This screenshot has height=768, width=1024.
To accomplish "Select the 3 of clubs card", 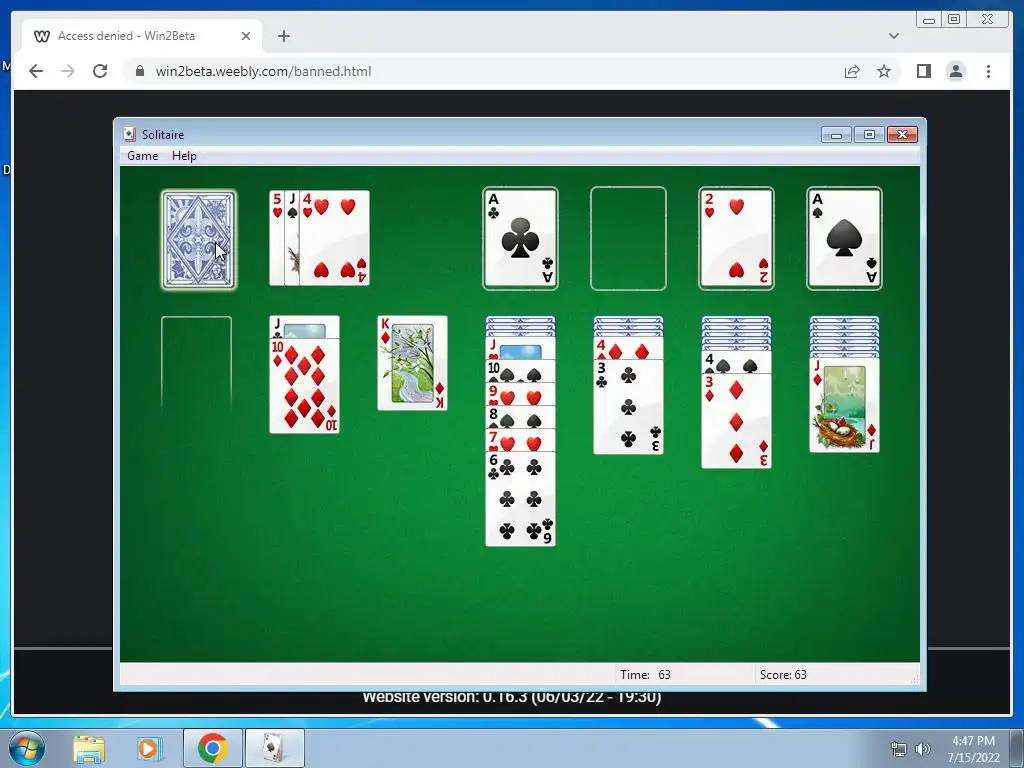I will (x=628, y=407).
